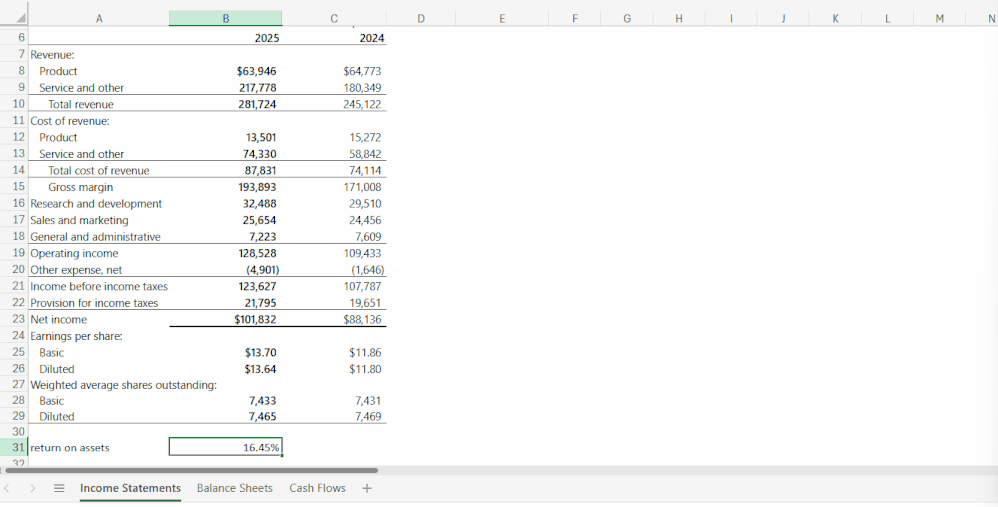998x507 pixels.
Task: Select row 31 header
Action: pyautogui.click(x=14, y=447)
